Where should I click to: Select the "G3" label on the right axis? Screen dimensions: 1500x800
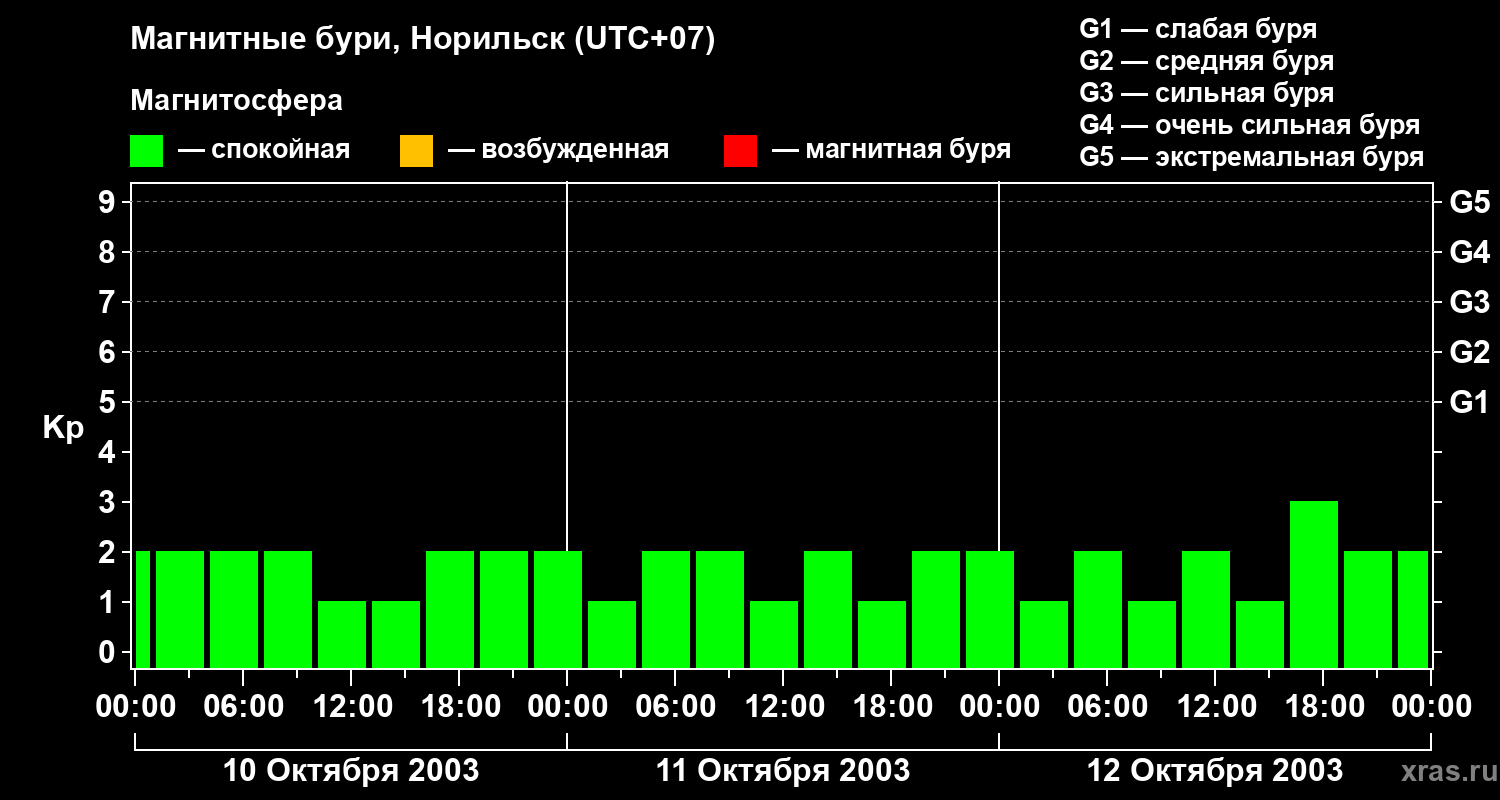(1470, 302)
